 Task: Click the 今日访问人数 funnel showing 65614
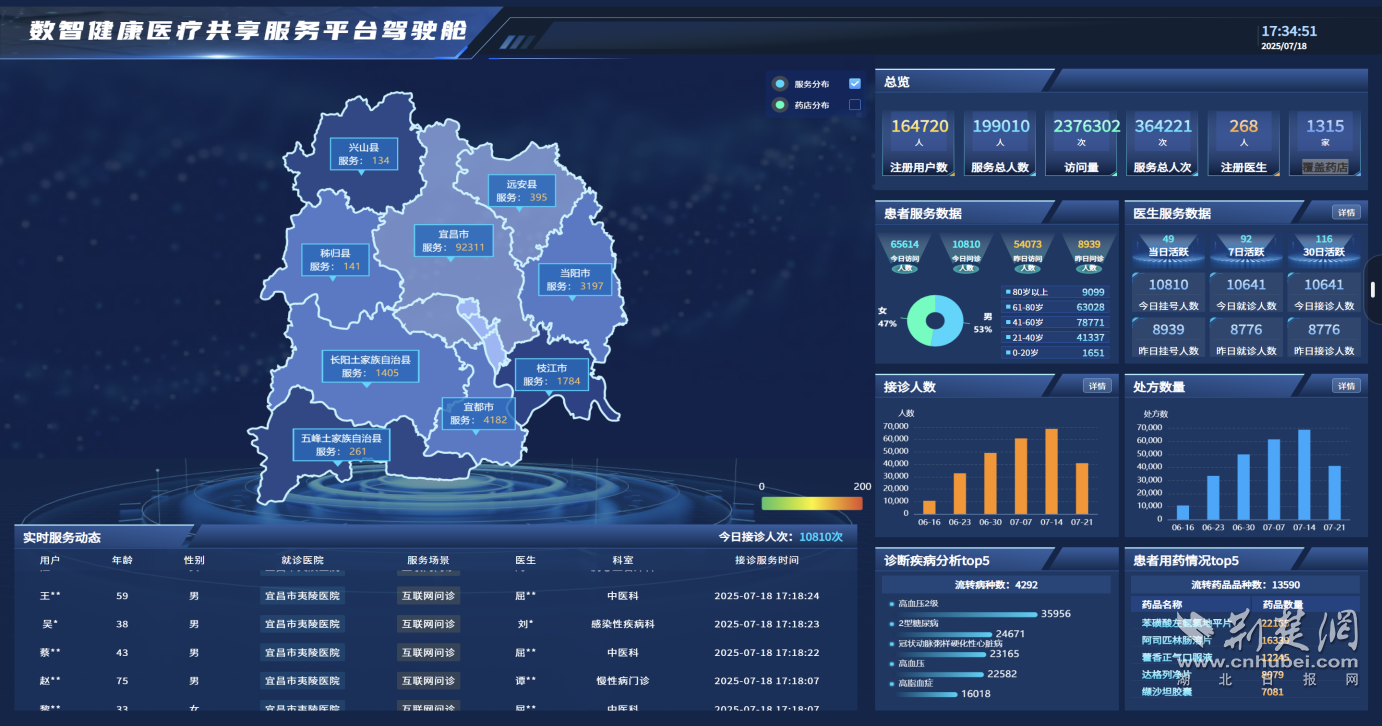pos(905,254)
